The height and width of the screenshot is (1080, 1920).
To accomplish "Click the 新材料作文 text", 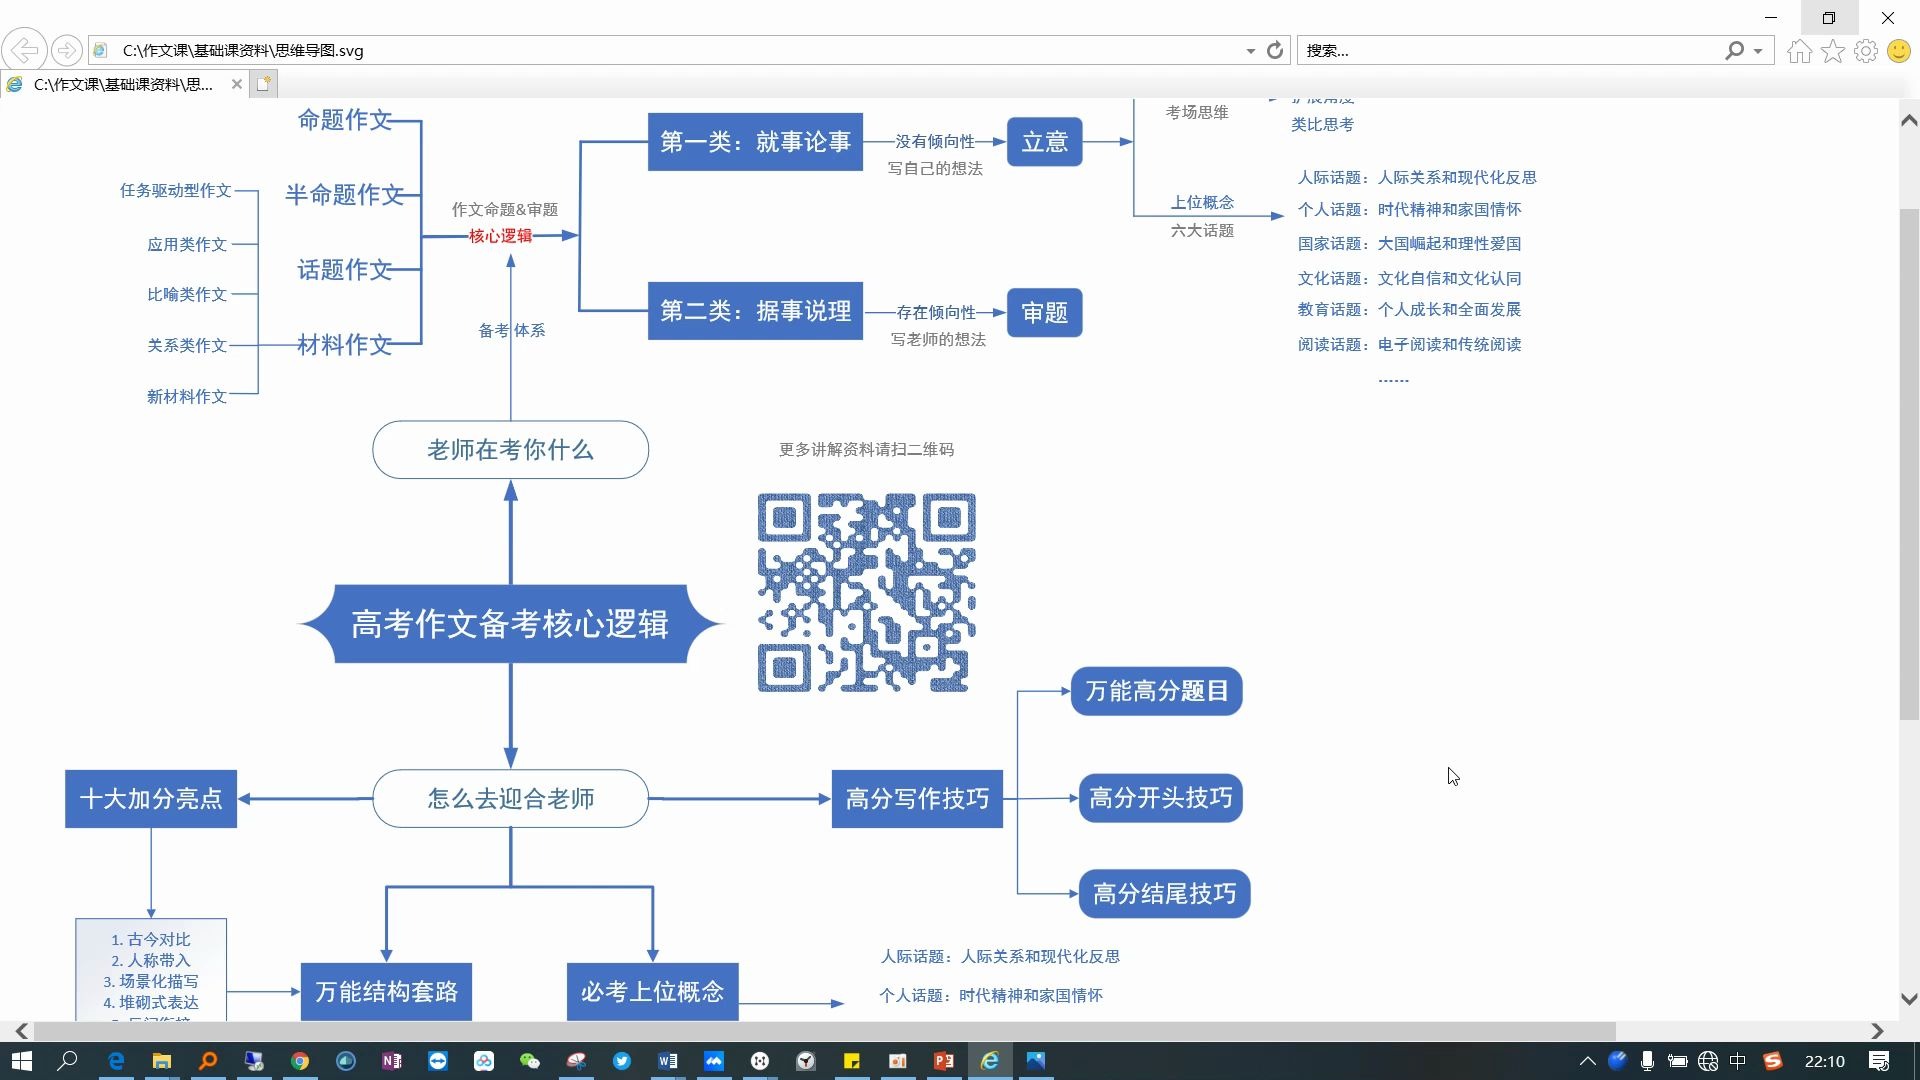I will pos(187,396).
